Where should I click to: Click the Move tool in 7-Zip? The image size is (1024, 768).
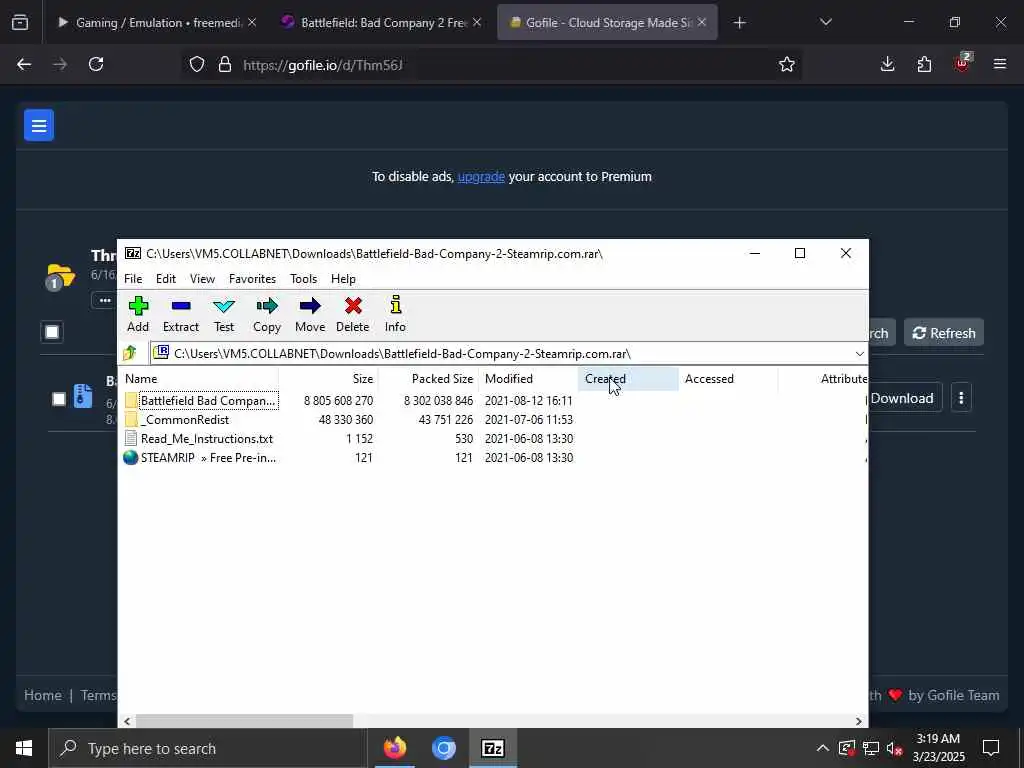point(310,314)
